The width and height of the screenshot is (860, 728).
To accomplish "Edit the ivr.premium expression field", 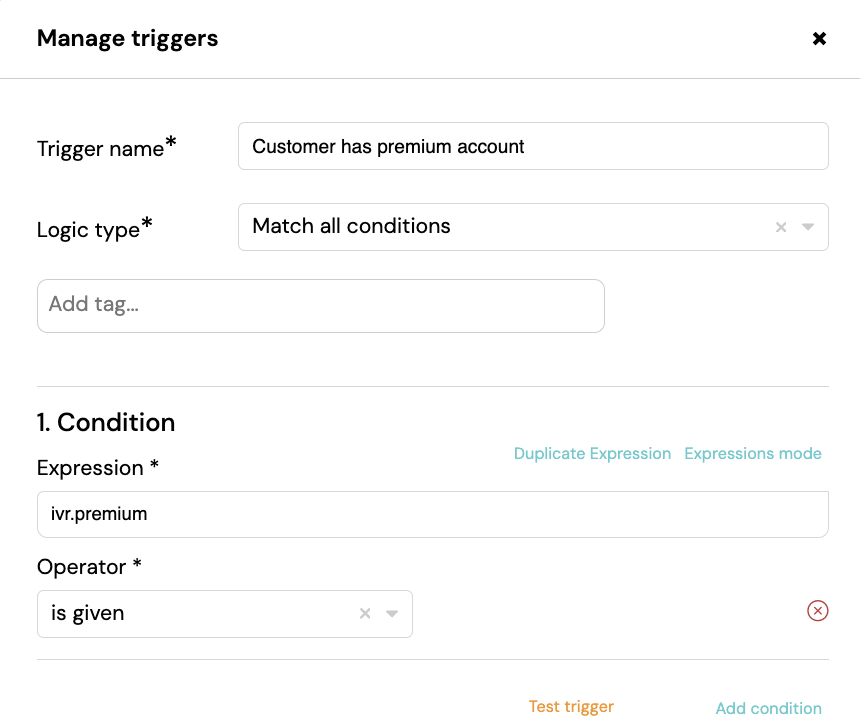I will [433, 514].
